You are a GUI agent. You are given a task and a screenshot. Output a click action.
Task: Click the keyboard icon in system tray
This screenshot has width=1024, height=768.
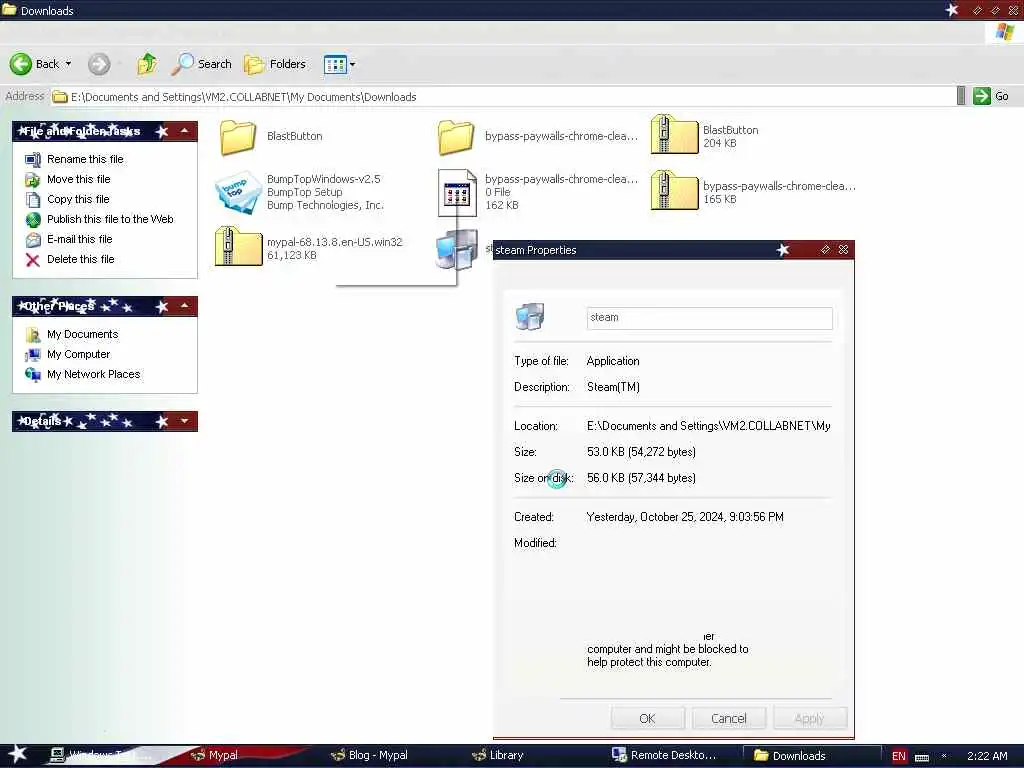pos(922,757)
